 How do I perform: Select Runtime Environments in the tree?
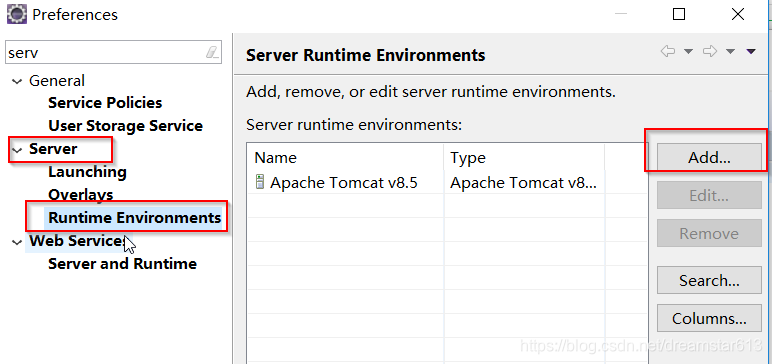tap(134, 217)
